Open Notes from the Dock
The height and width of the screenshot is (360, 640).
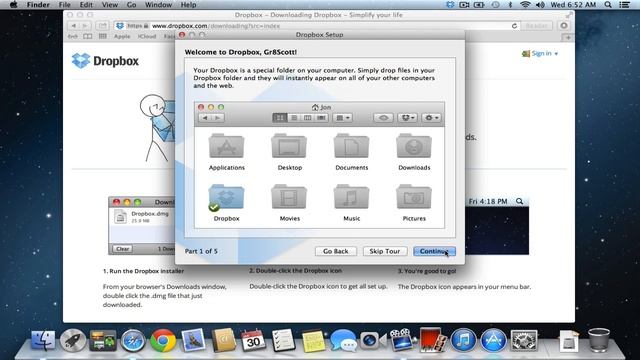(313, 341)
